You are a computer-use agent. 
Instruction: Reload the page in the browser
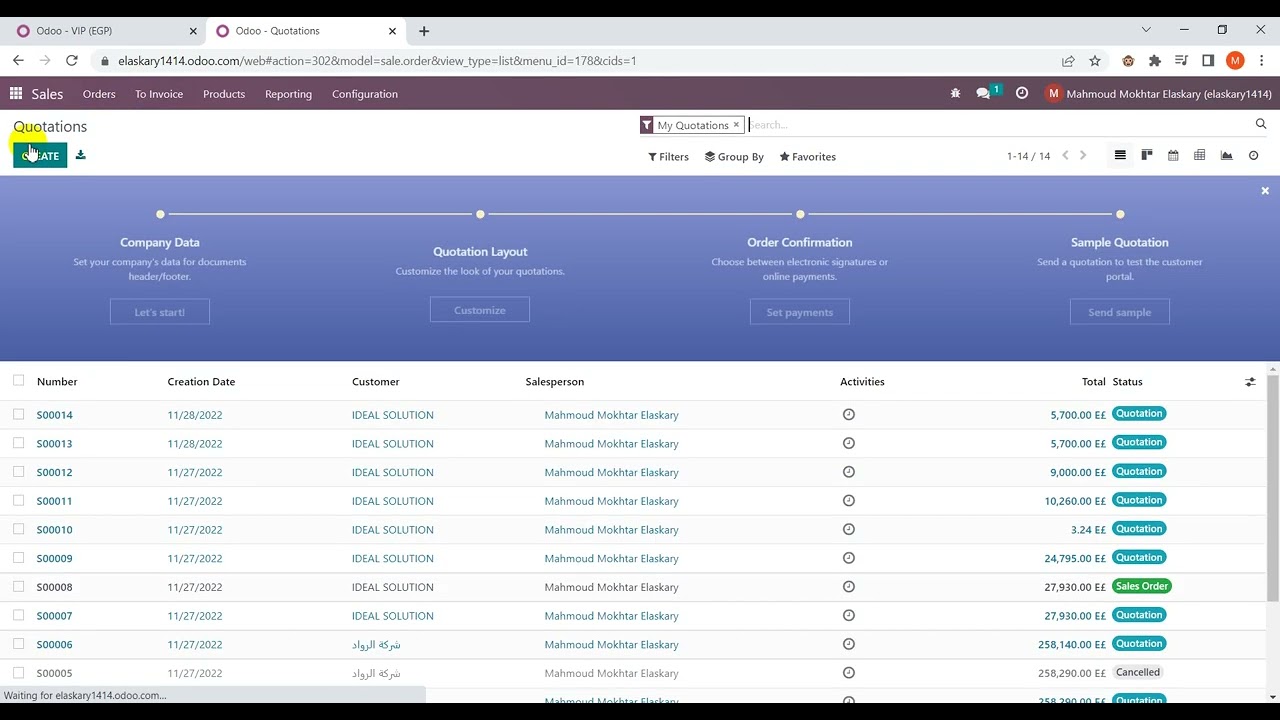tap(72, 61)
